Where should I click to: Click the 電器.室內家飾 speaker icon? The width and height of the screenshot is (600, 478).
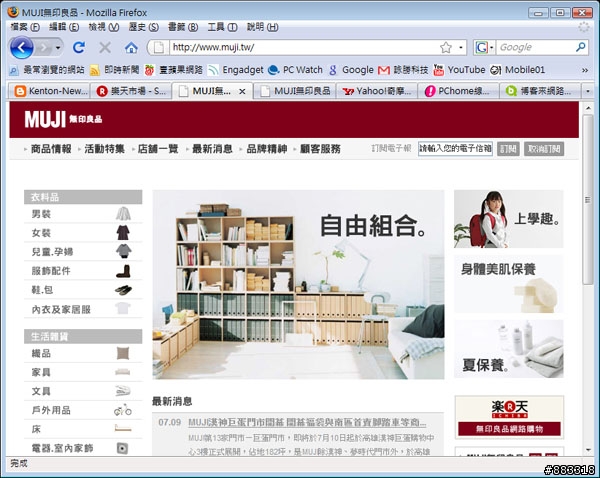(122, 448)
